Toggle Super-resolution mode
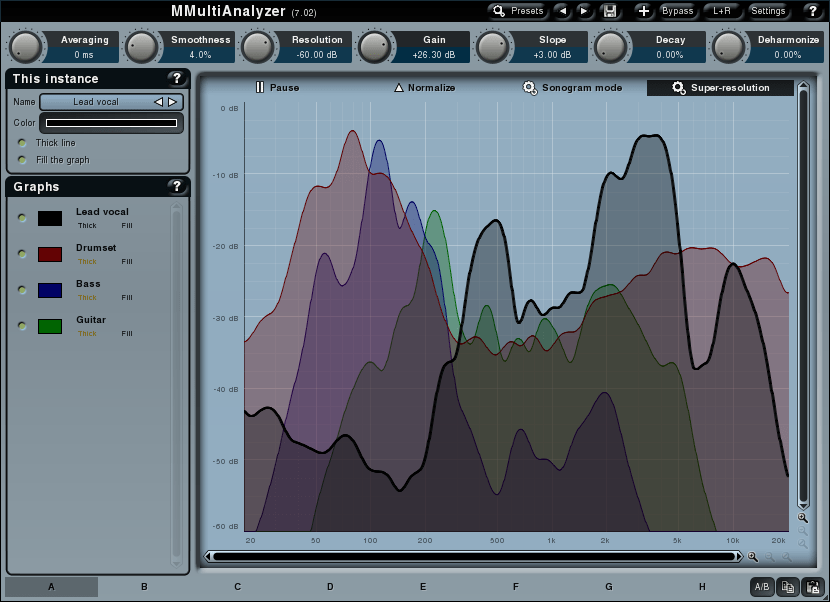830x602 pixels. point(720,88)
